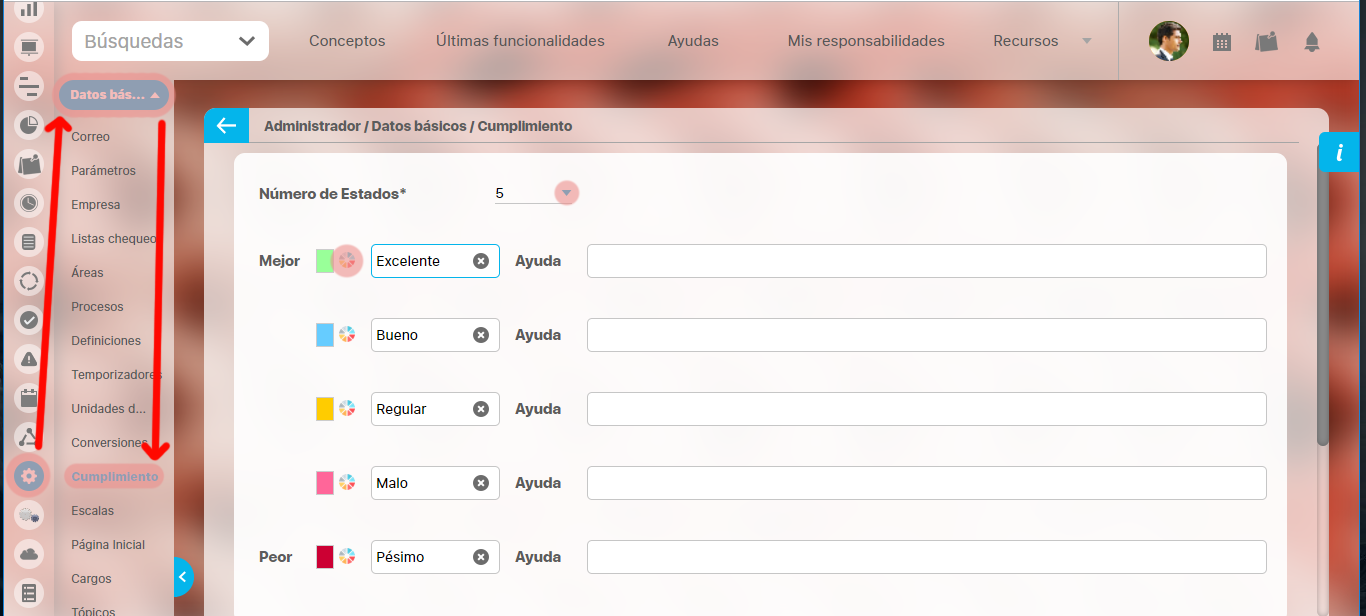Clear the Excelente text field

481,261
